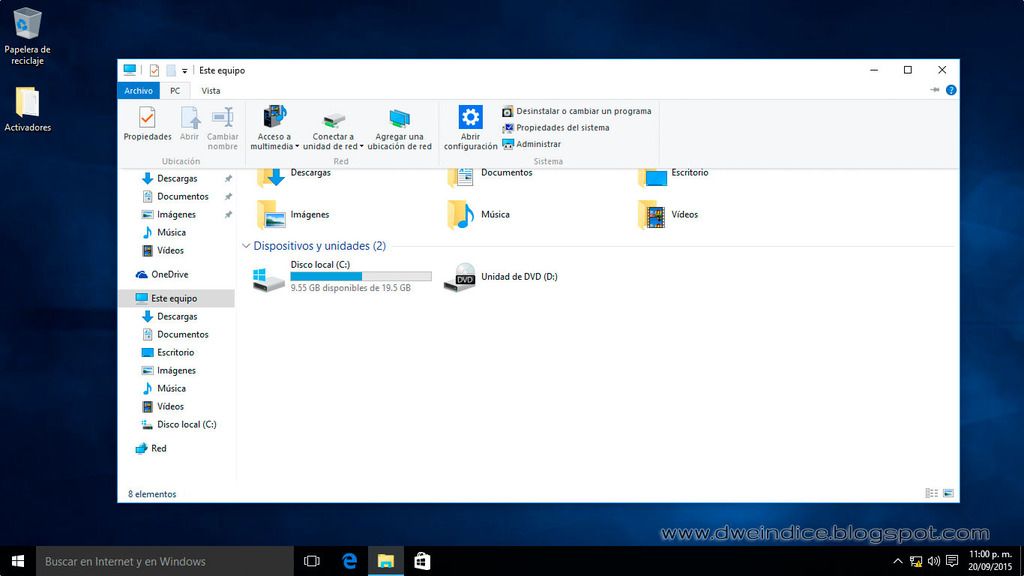Toggle ribbon pin next to help icon
This screenshot has height=576, width=1024.
pos(935,90)
